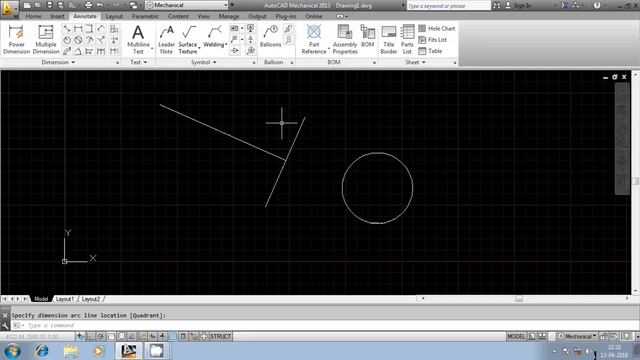640x360 pixels.
Task: Insert a Parts List
Action: 407,39
